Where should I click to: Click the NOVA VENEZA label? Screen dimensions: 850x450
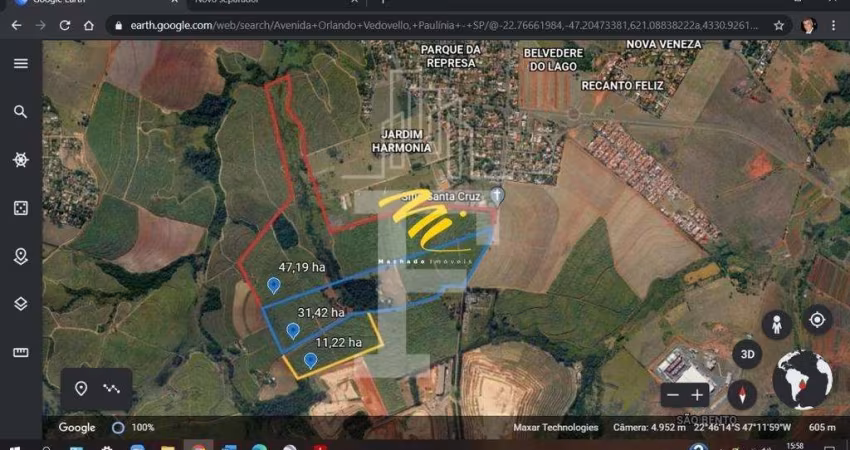(x=664, y=44)
